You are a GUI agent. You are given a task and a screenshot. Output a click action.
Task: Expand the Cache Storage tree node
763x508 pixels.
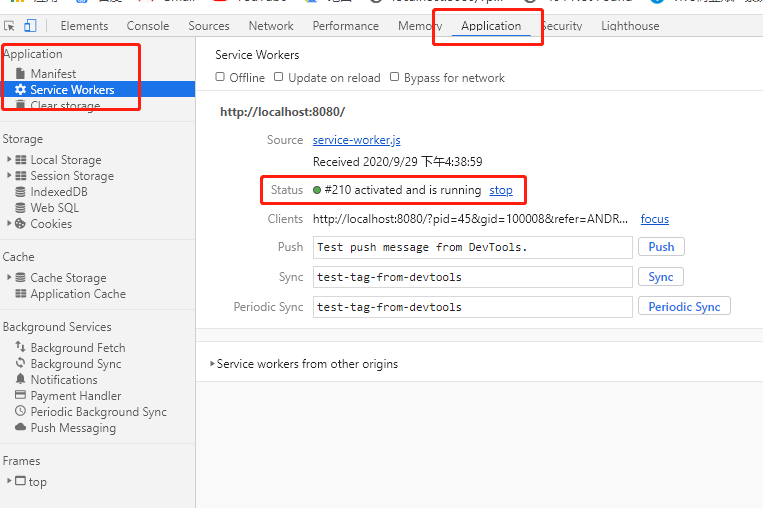(9, 277)
